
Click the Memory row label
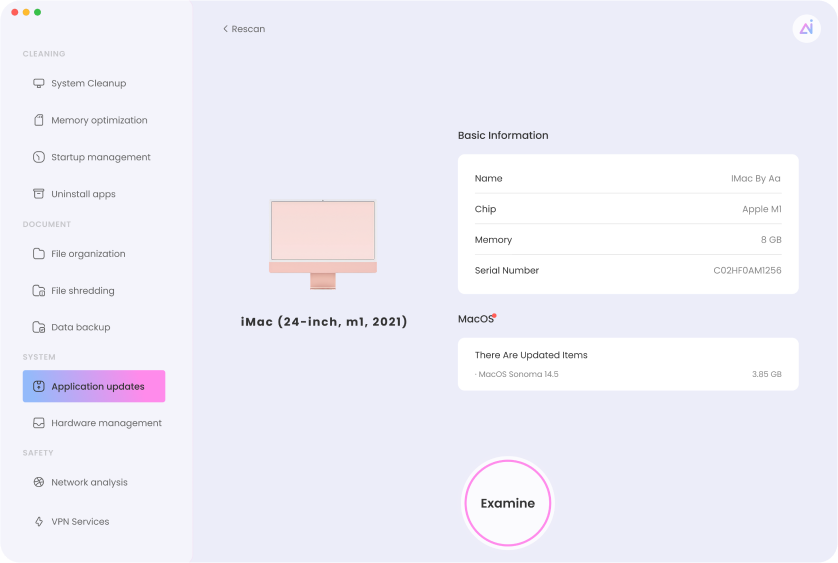pos(493,240)
